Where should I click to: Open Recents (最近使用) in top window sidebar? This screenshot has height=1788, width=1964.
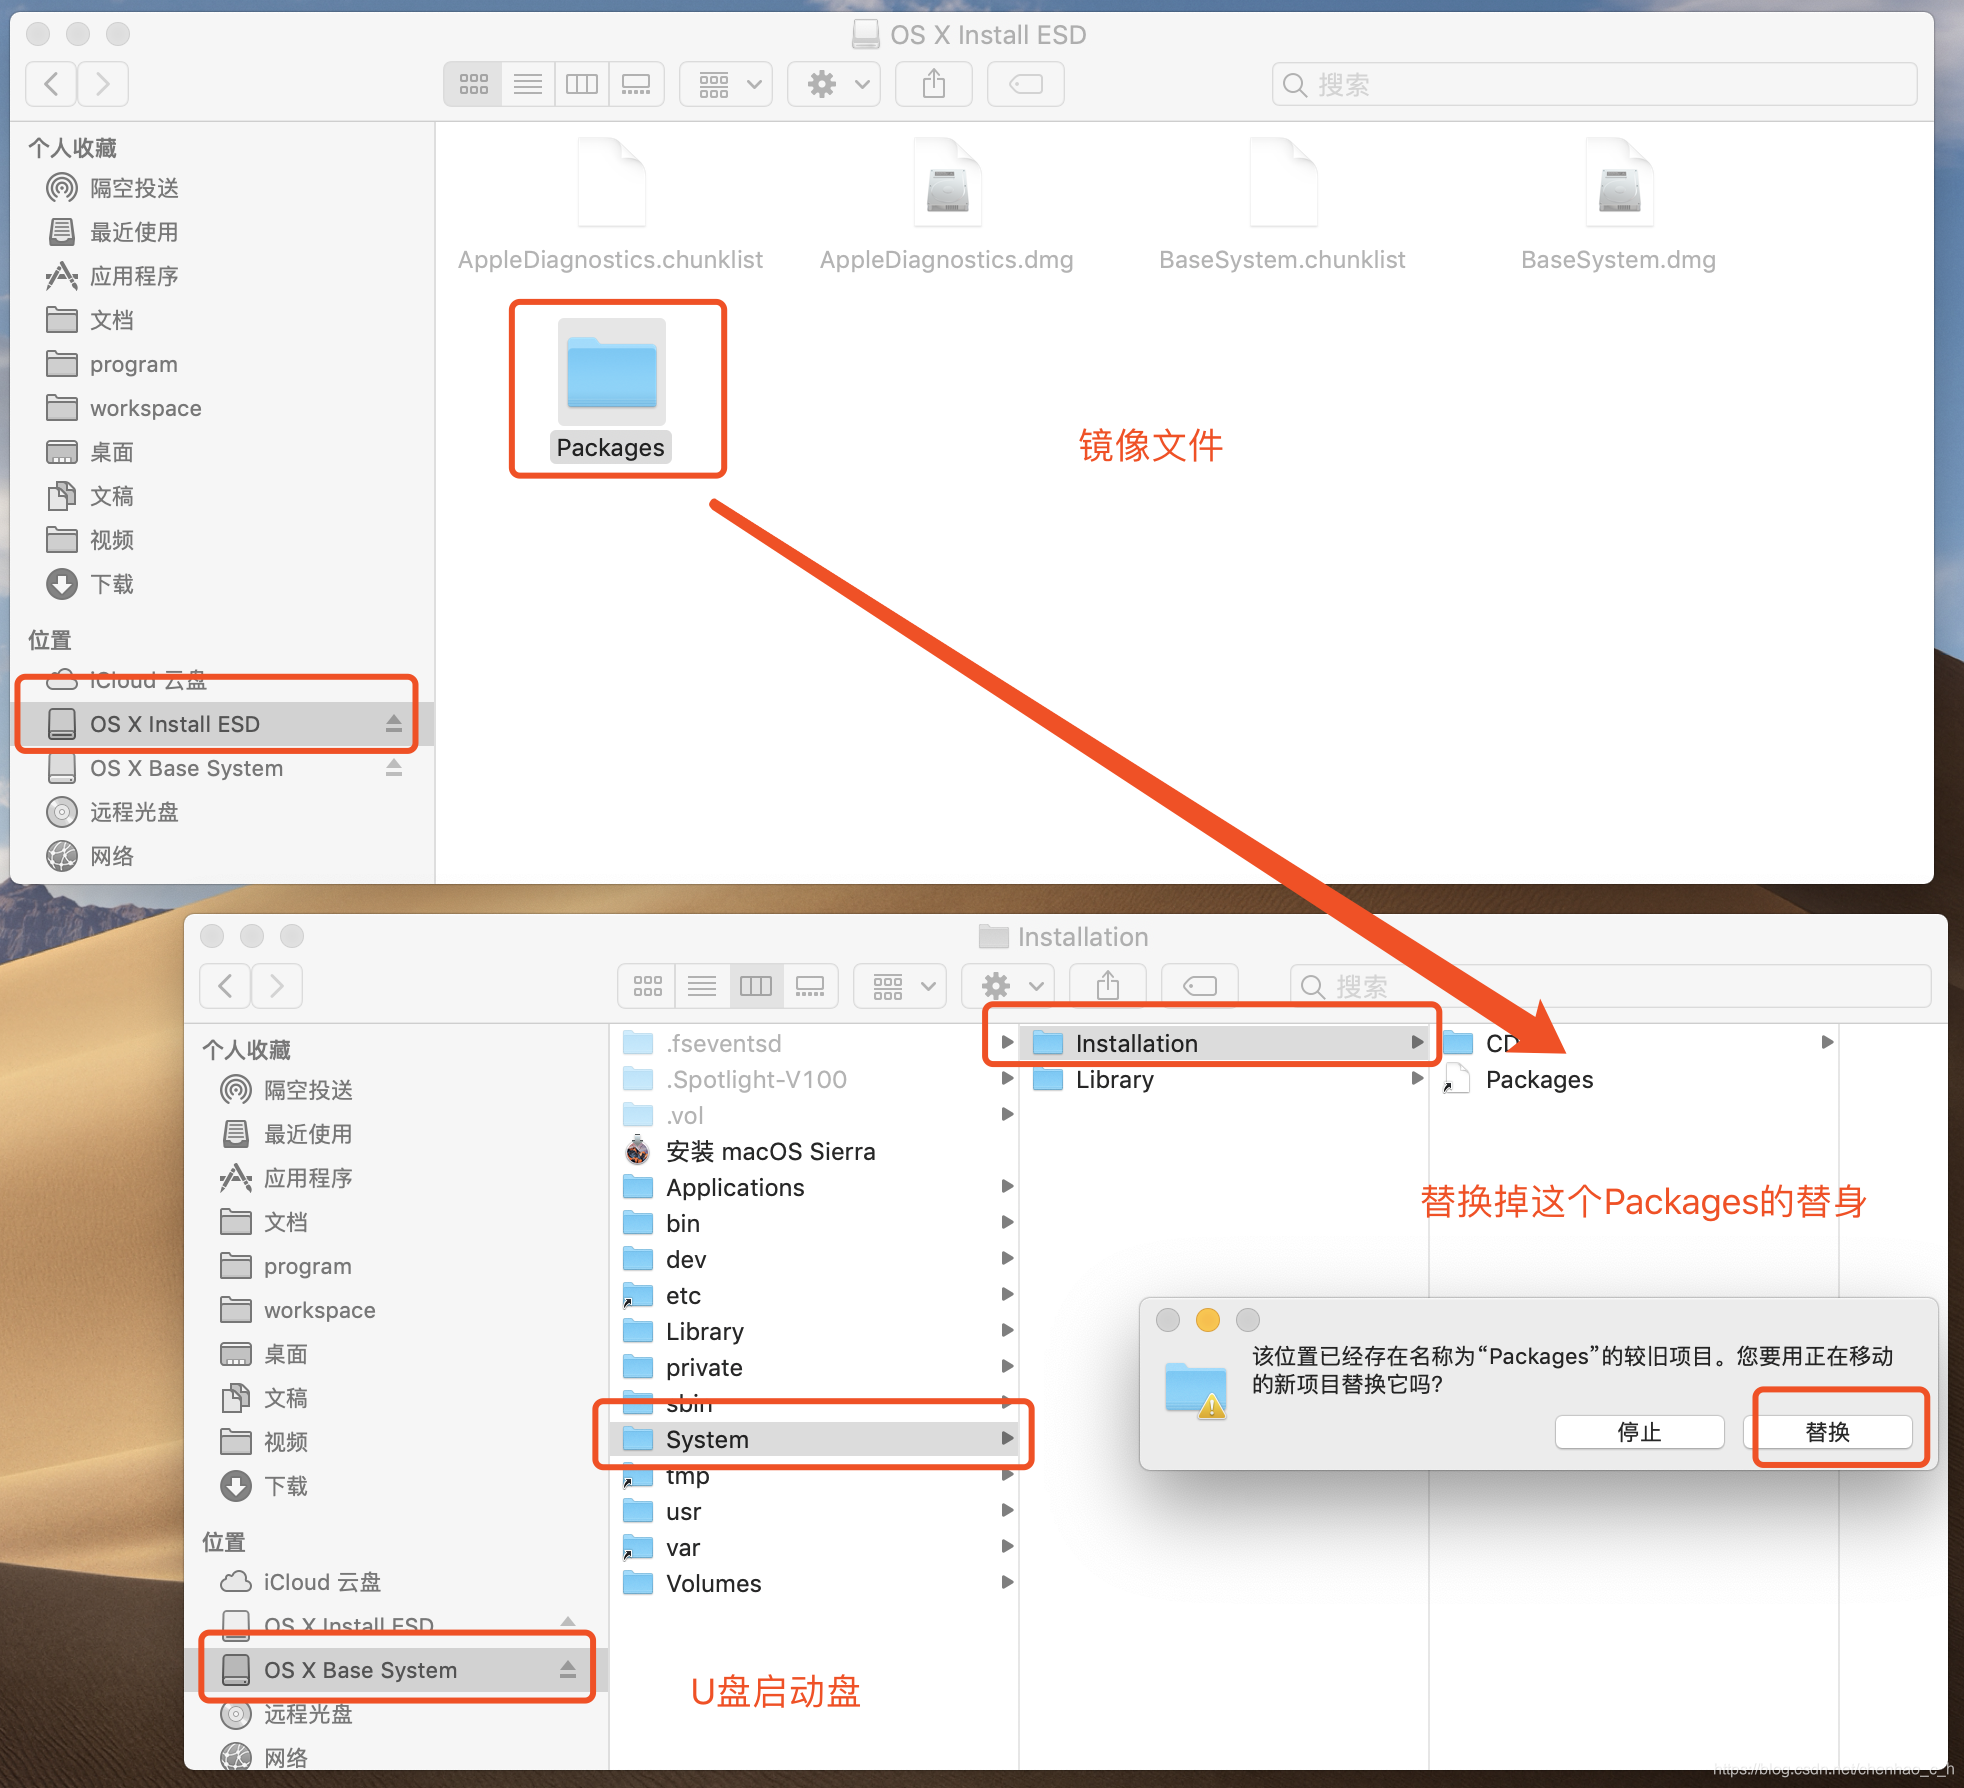point(134,232)
